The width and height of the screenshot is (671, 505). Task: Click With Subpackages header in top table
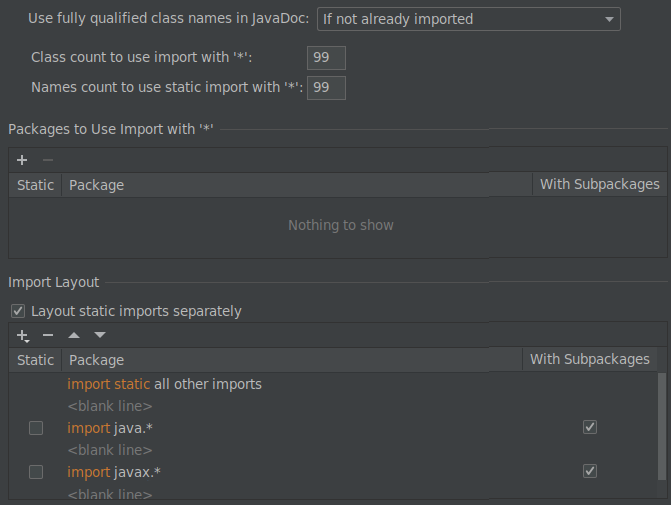click(x=599, y=185)
